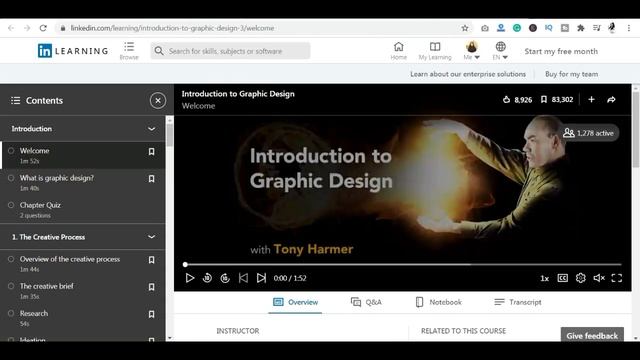Show the 1,278 active learners
Viewport: 640px width, 360px height.
coord(588,133)
